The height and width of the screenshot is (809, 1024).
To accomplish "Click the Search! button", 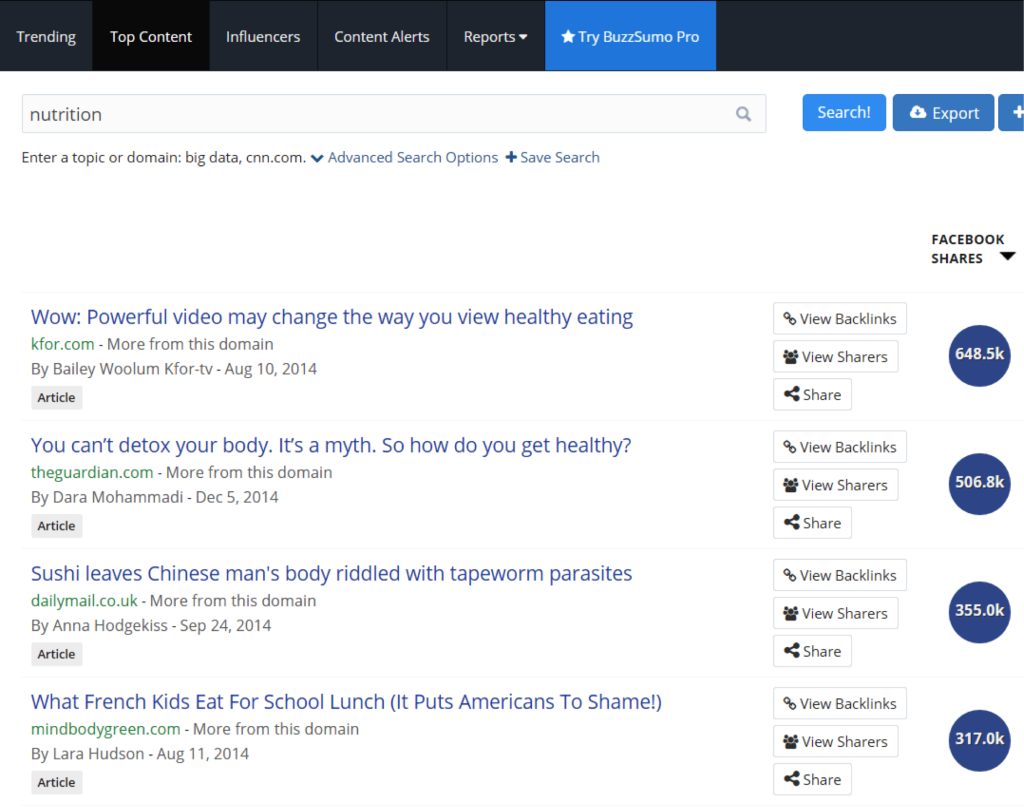I will 844,112.
